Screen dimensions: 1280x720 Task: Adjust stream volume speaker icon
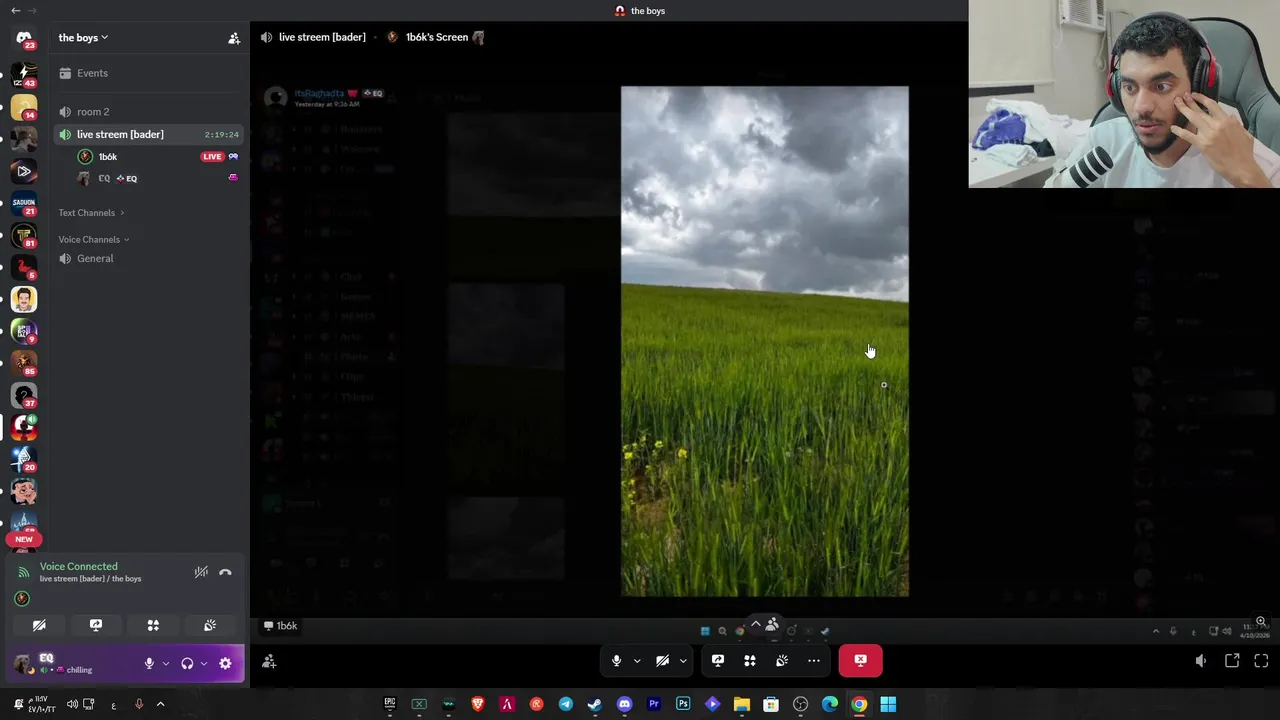[x=1201, y=661]
